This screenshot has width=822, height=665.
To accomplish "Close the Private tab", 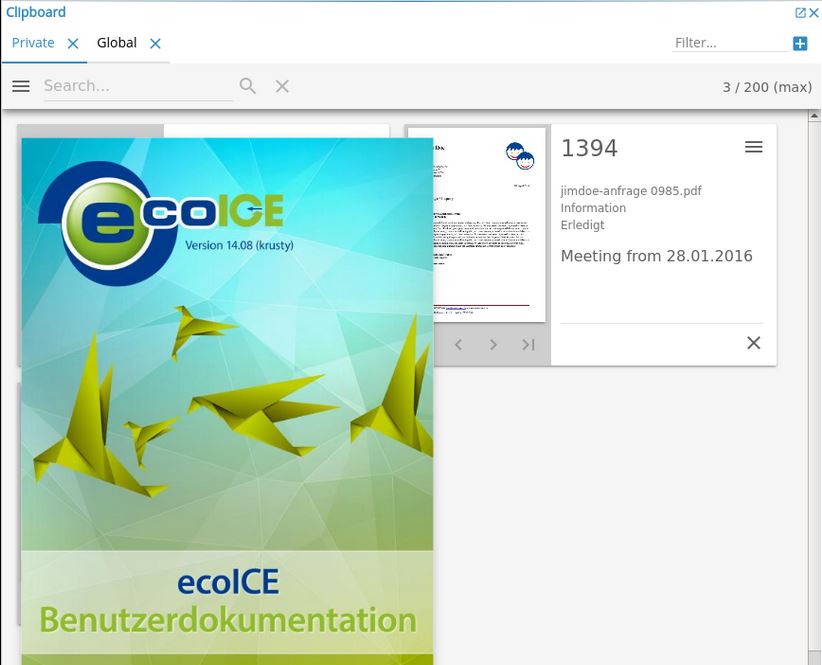I will click(x=73, y=43).
